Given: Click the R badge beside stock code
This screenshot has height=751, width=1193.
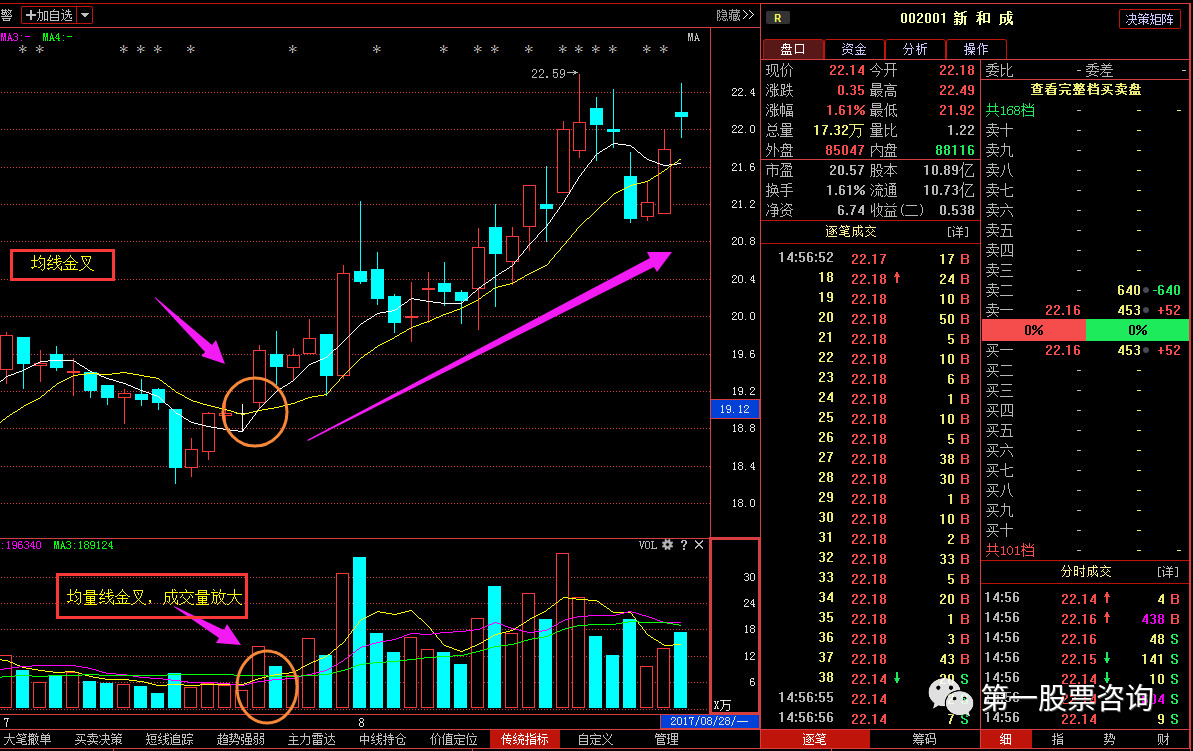Looking at the screenshot, I should click(x=778, y=18).
